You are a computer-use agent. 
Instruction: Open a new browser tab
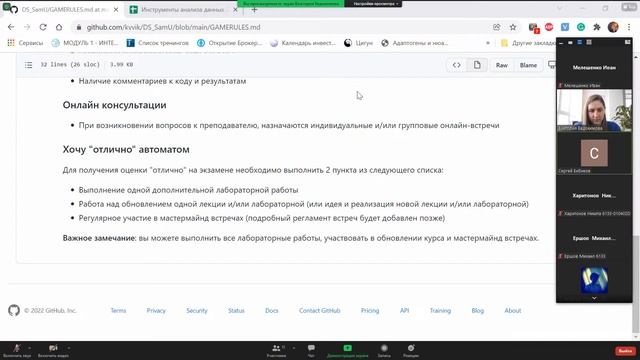click(254, 9)
